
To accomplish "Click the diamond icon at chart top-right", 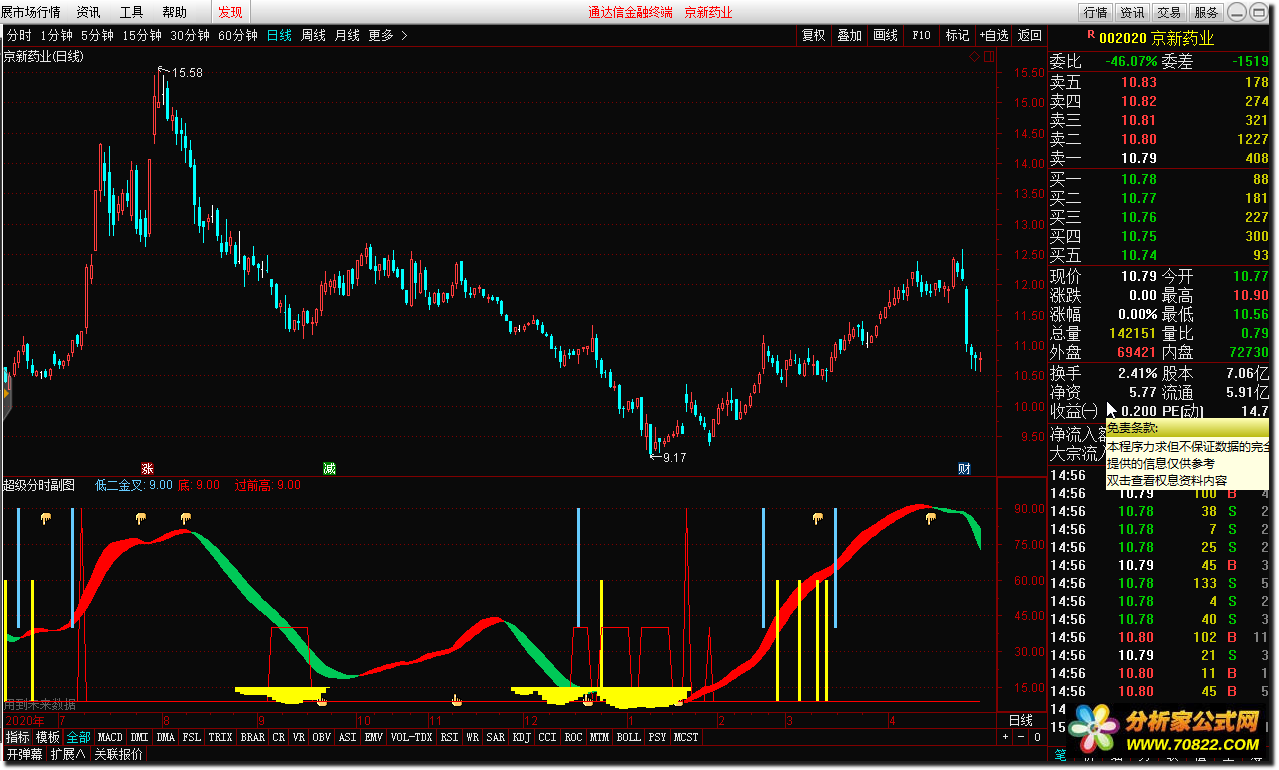I will (975, 57).
